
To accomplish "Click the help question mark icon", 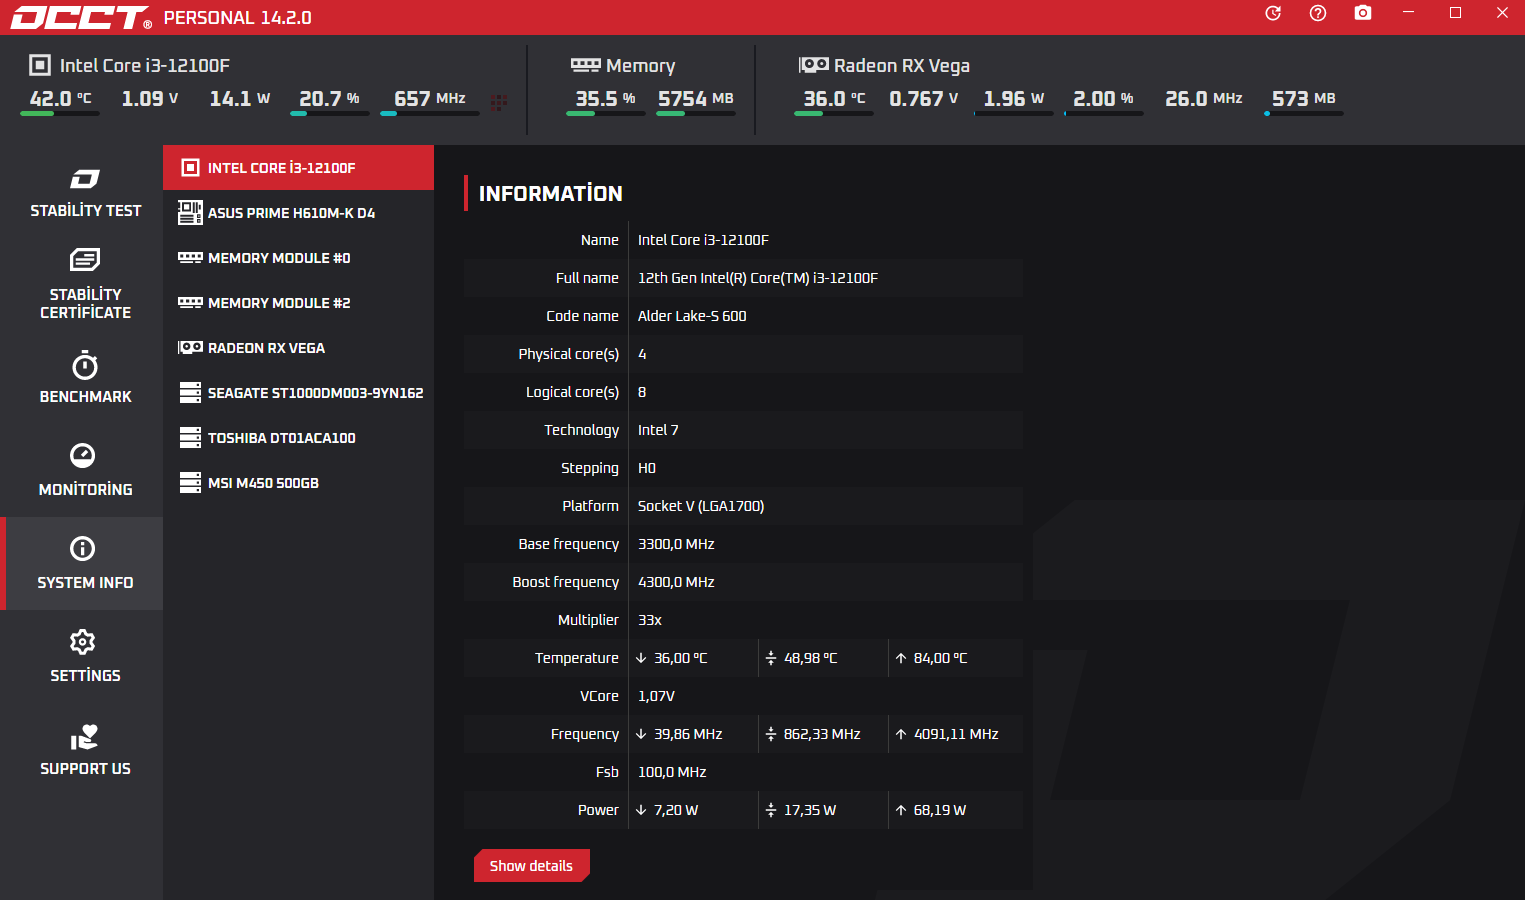I will point(1318,13).
